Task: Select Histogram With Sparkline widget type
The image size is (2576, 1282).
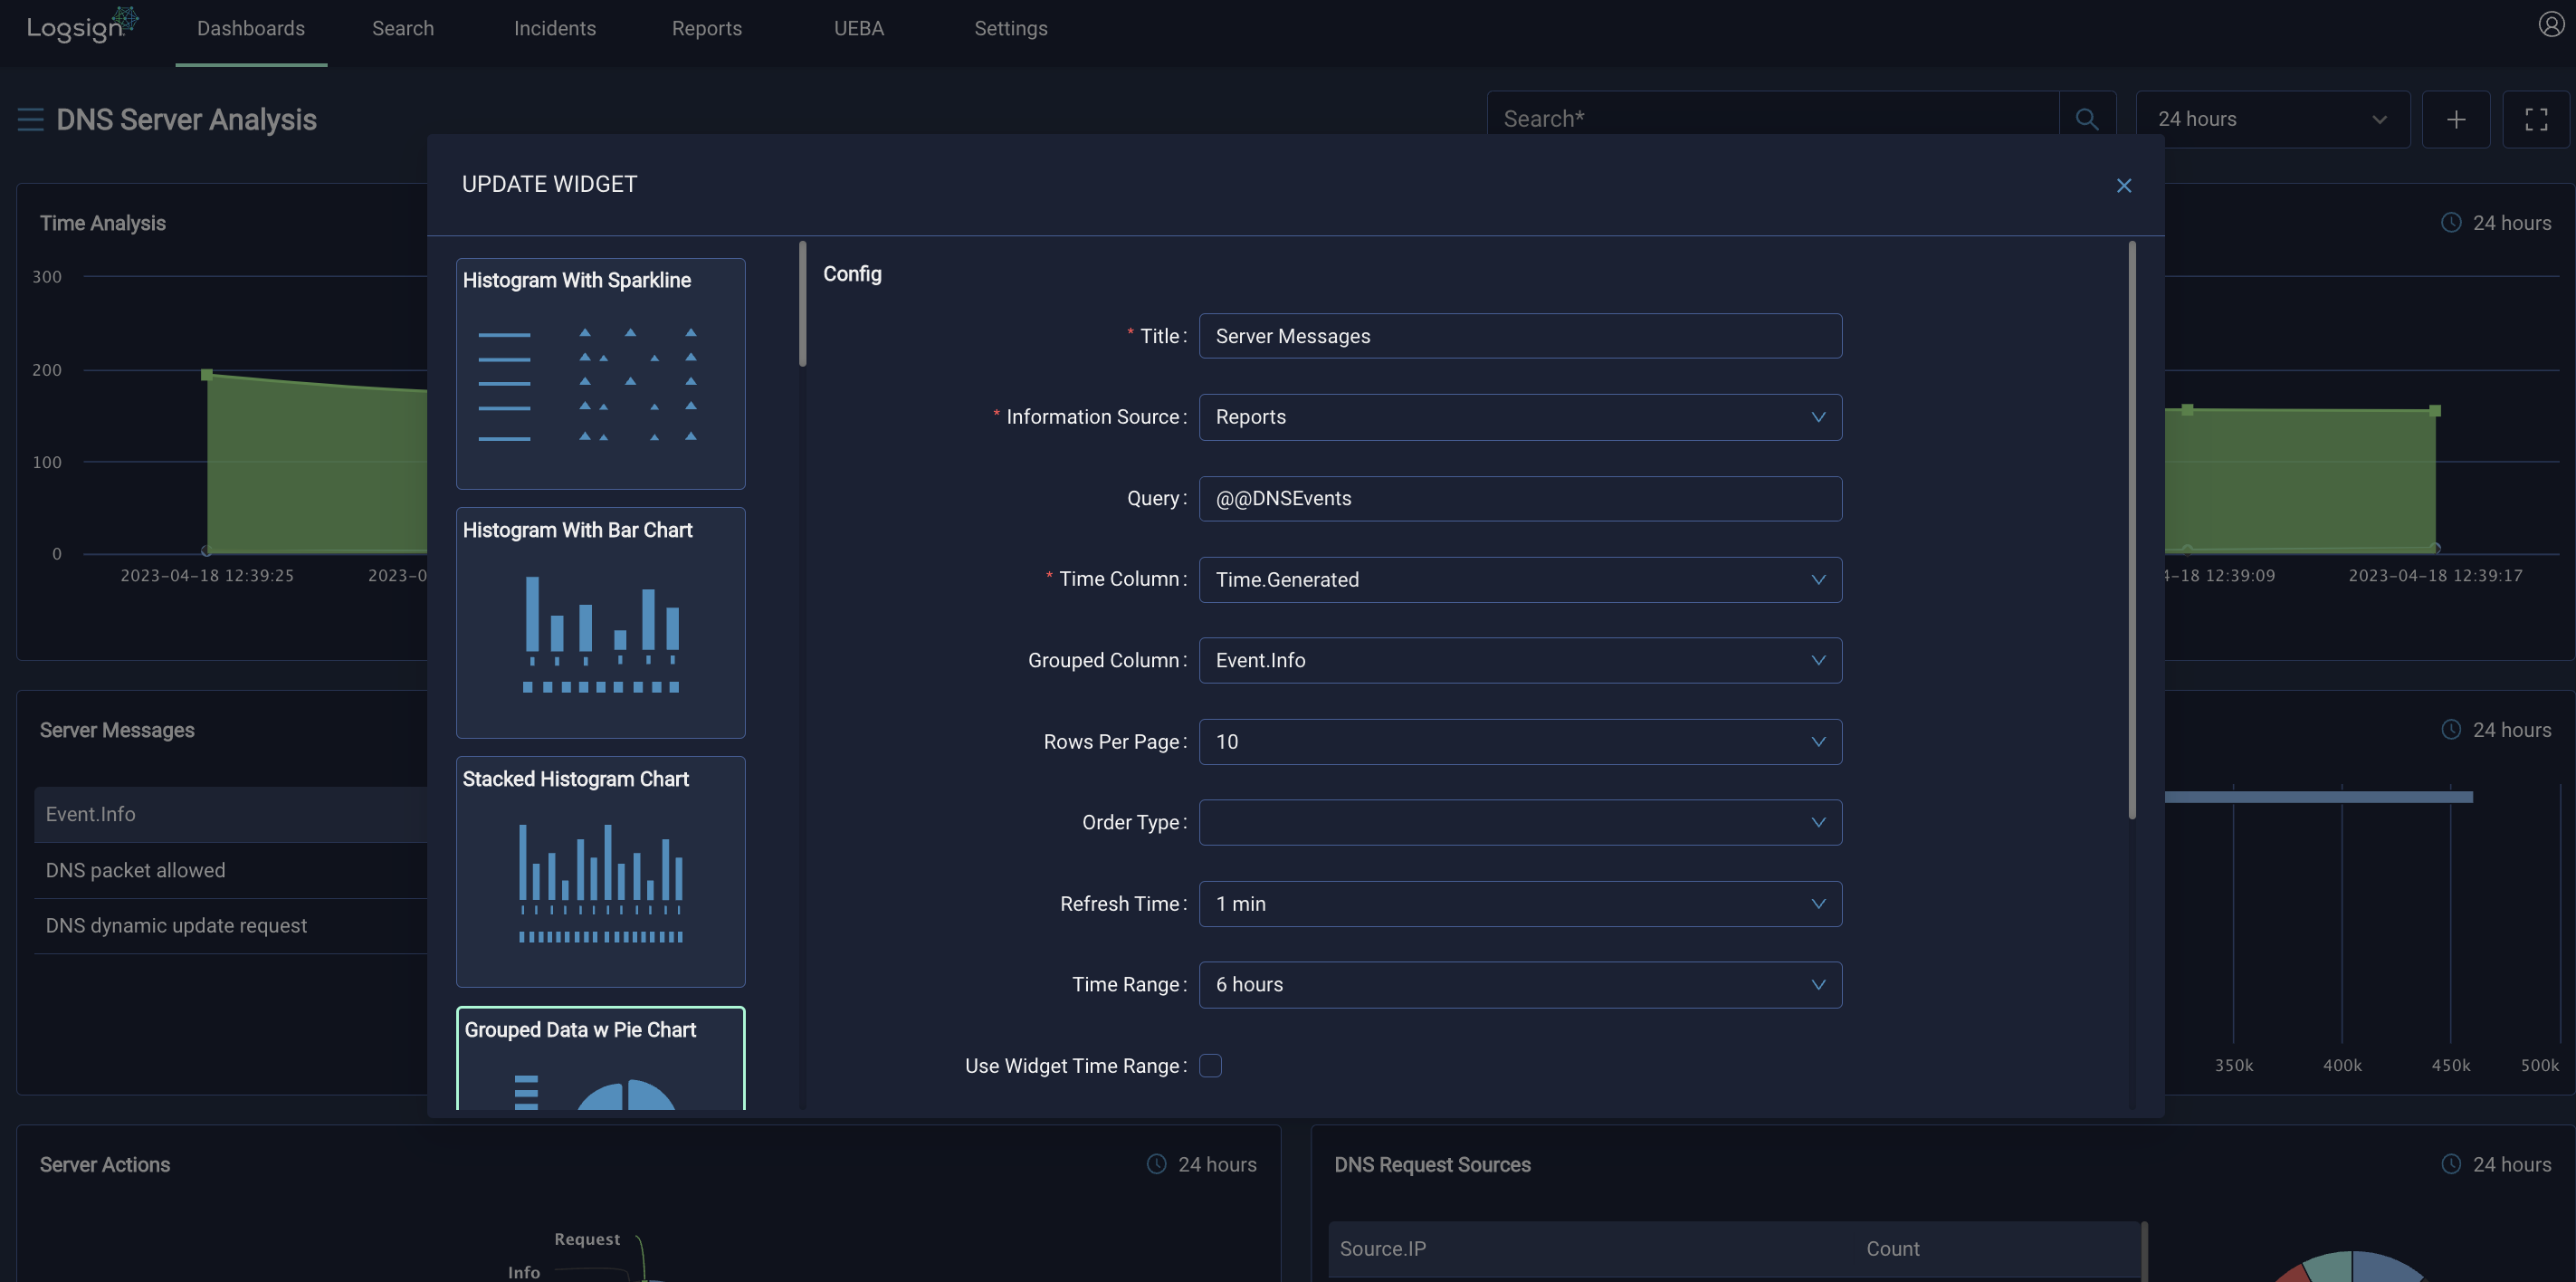Action: pyautogui.click(x=600, y=374)
